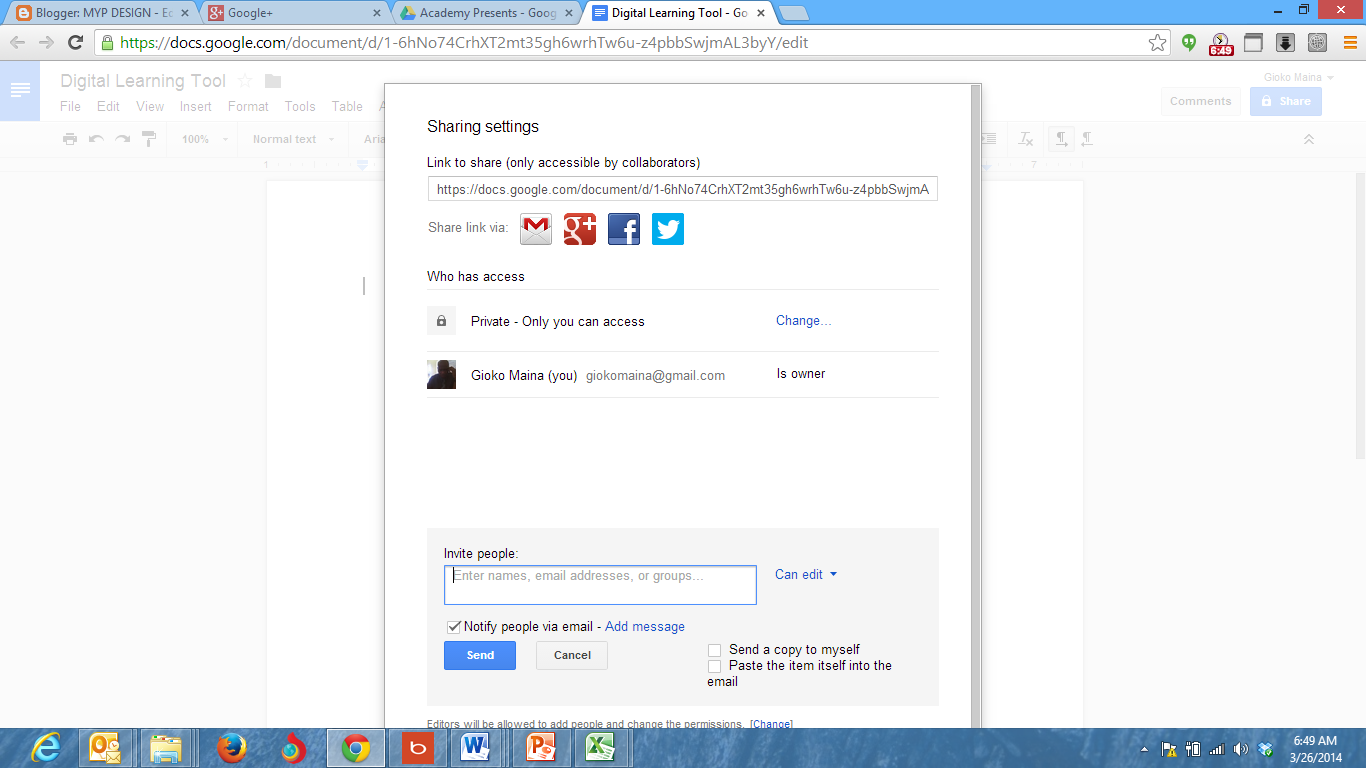Click the Comments button
Screen dimensions: 1366x768
(x=1201, y=101)
